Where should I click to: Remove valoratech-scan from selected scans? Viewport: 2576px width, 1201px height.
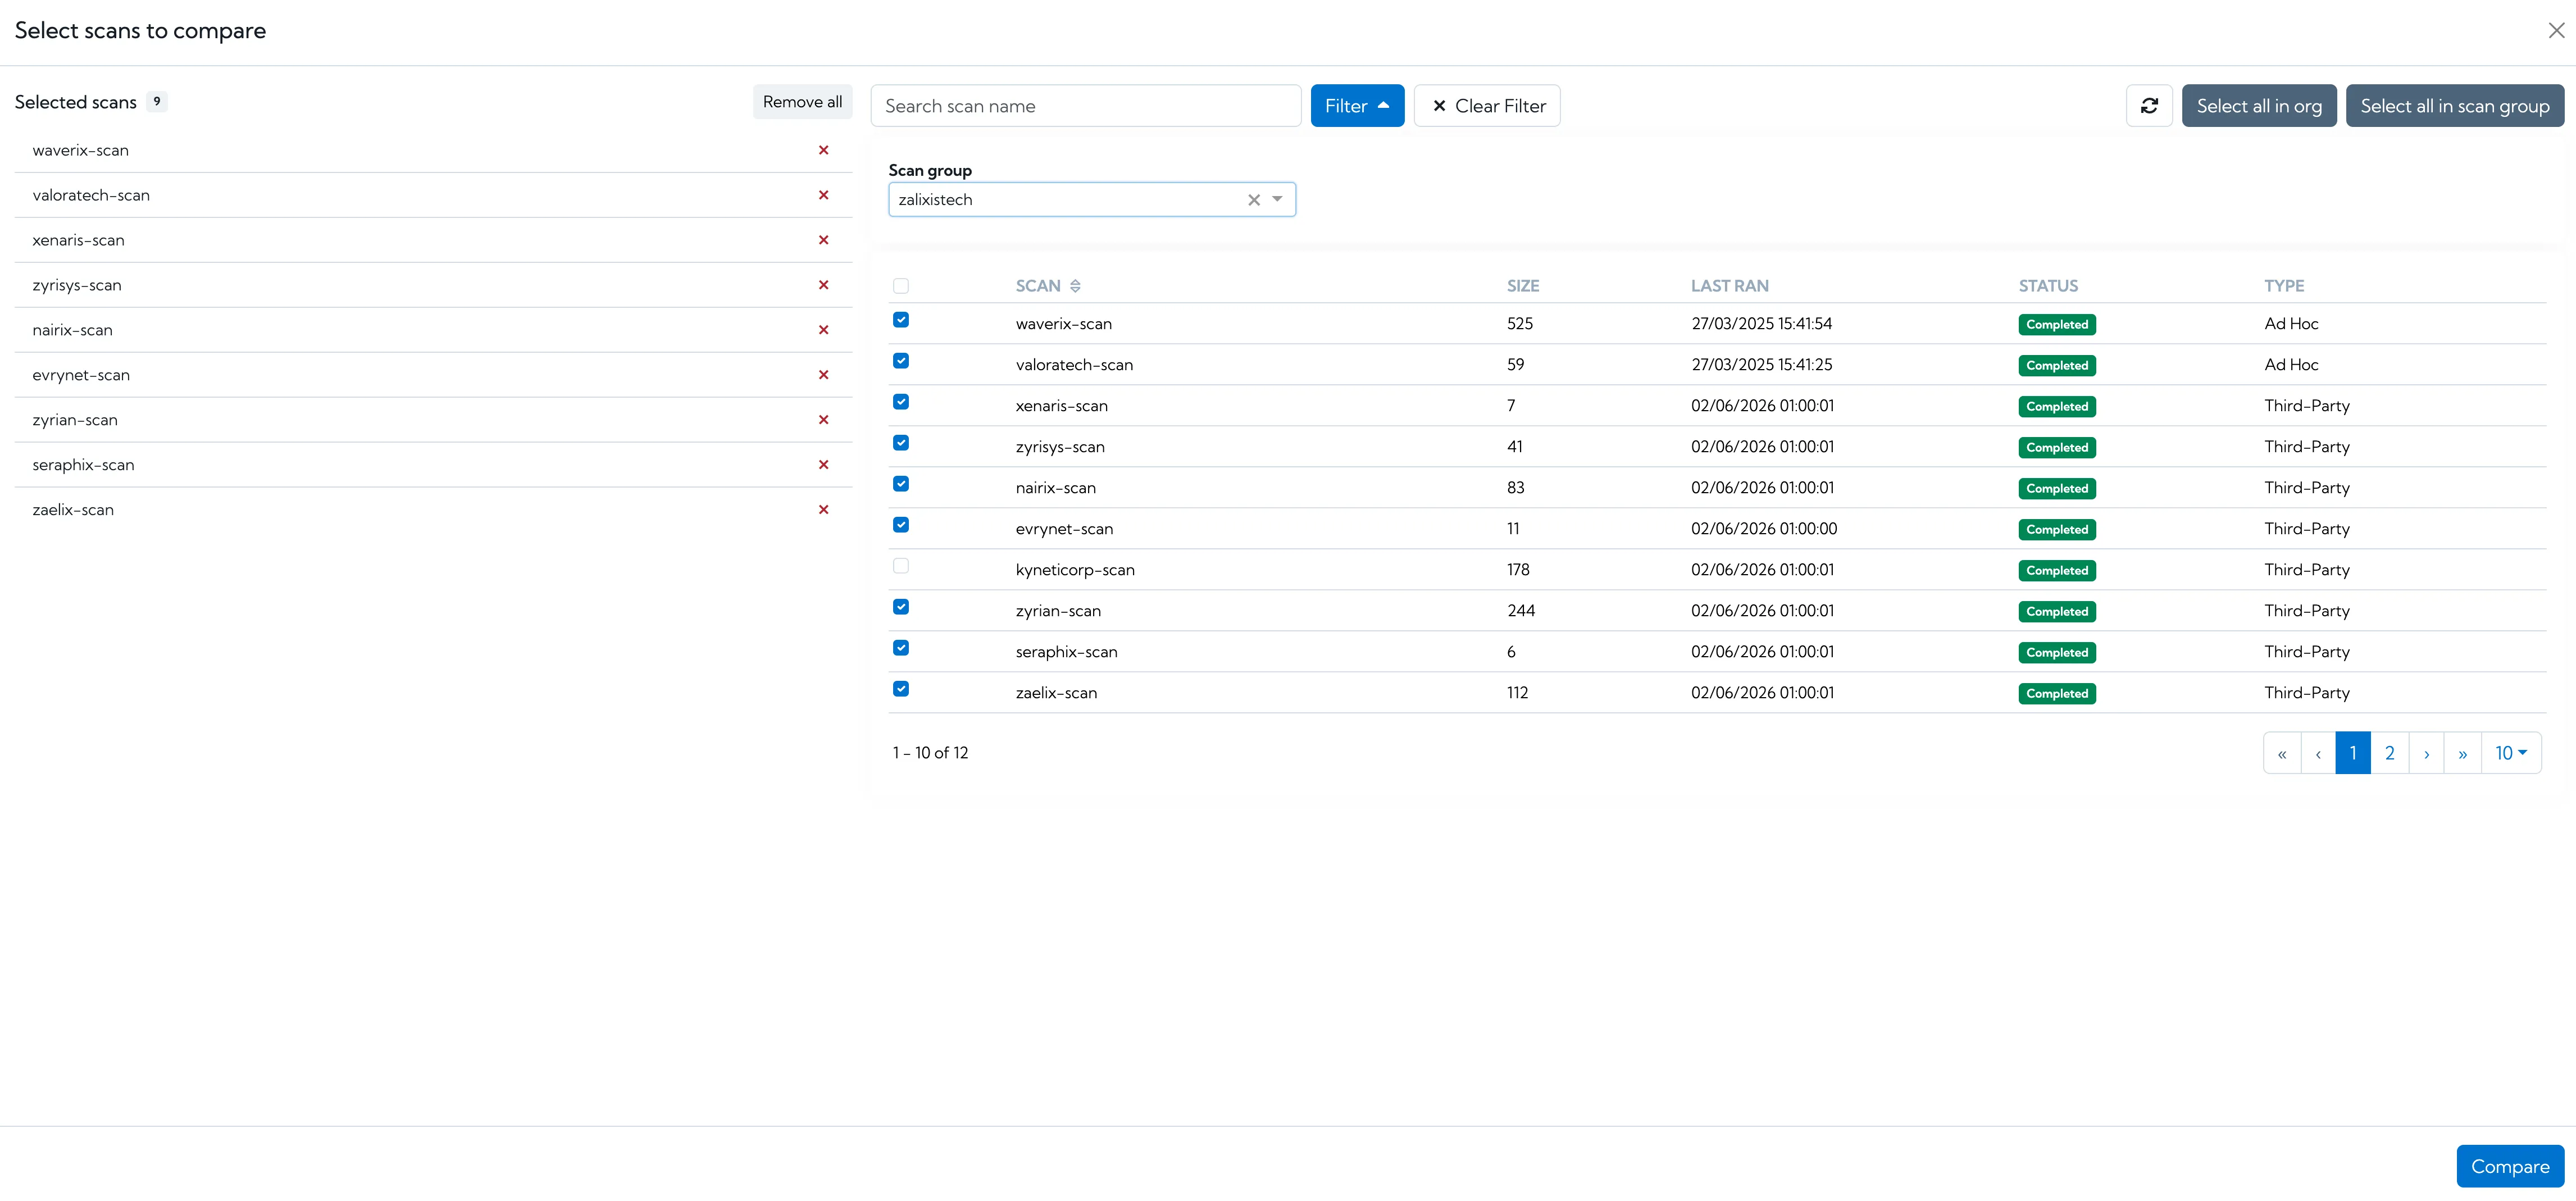pyautogui.click(x=823, y=195)
